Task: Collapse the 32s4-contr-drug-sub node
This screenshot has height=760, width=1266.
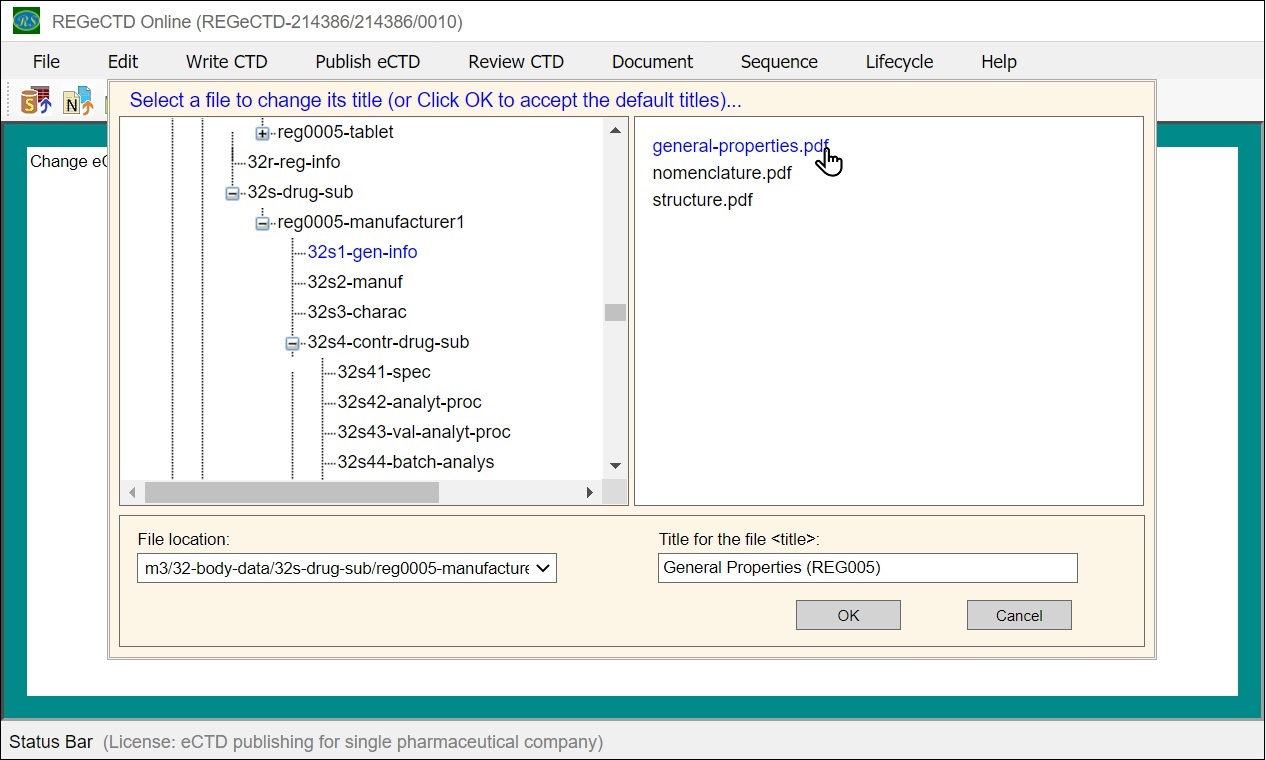Action: (x=292, y=343)
